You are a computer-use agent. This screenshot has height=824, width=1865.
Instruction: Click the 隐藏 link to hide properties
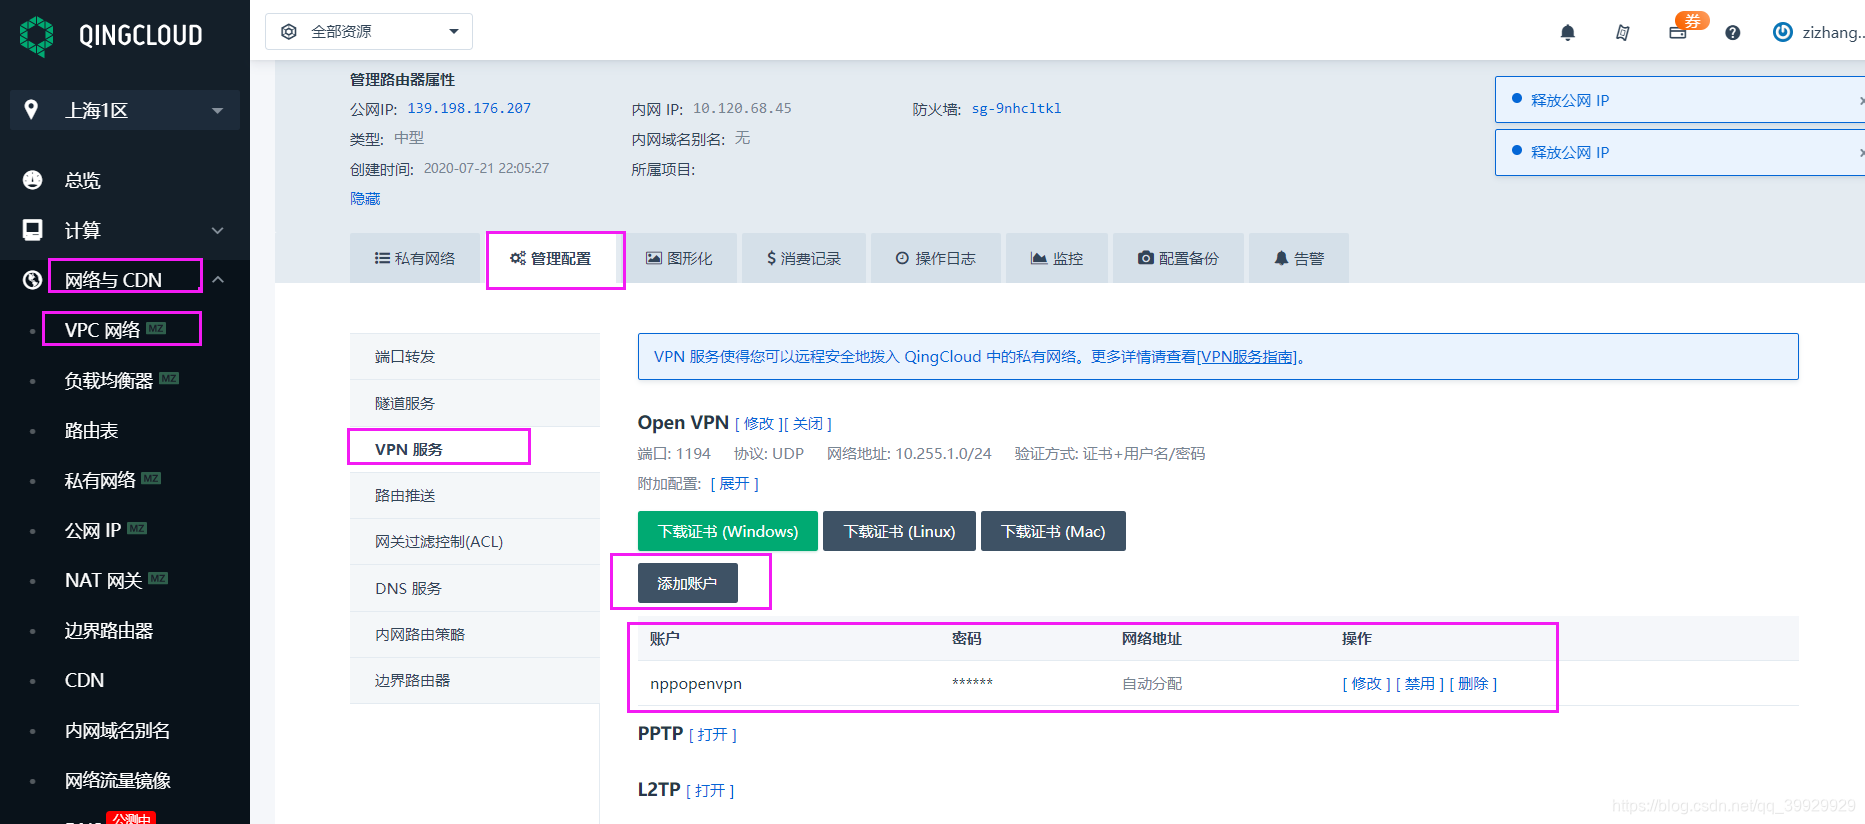click(365, 199)
